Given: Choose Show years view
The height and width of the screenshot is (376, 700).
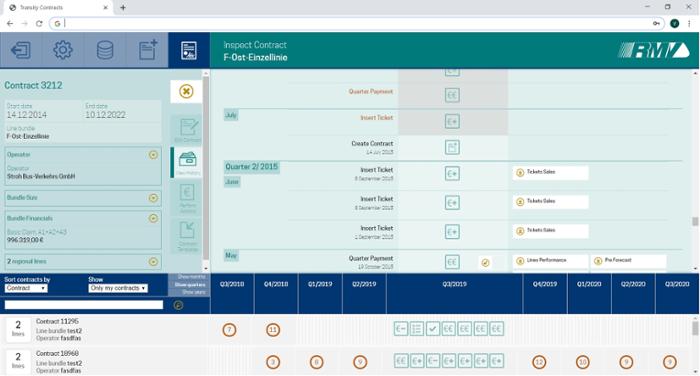Looking at the screenshot, I should 193,292.
